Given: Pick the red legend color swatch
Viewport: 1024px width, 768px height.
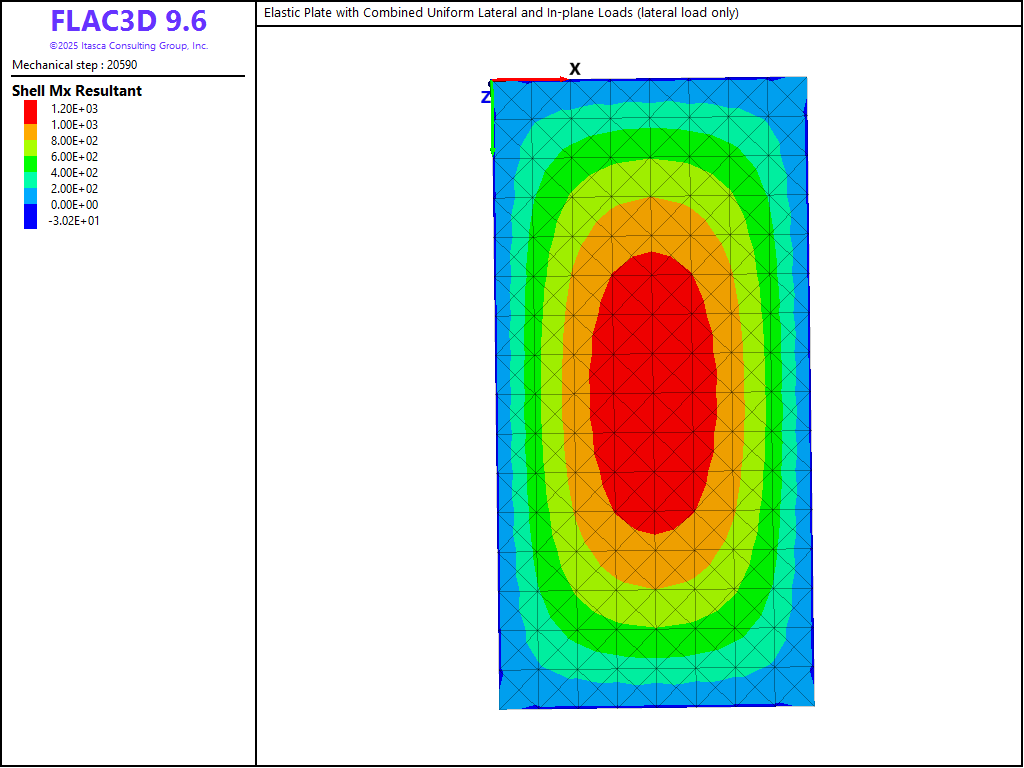Looking at the screenshot, I should [x=30, y=109].
